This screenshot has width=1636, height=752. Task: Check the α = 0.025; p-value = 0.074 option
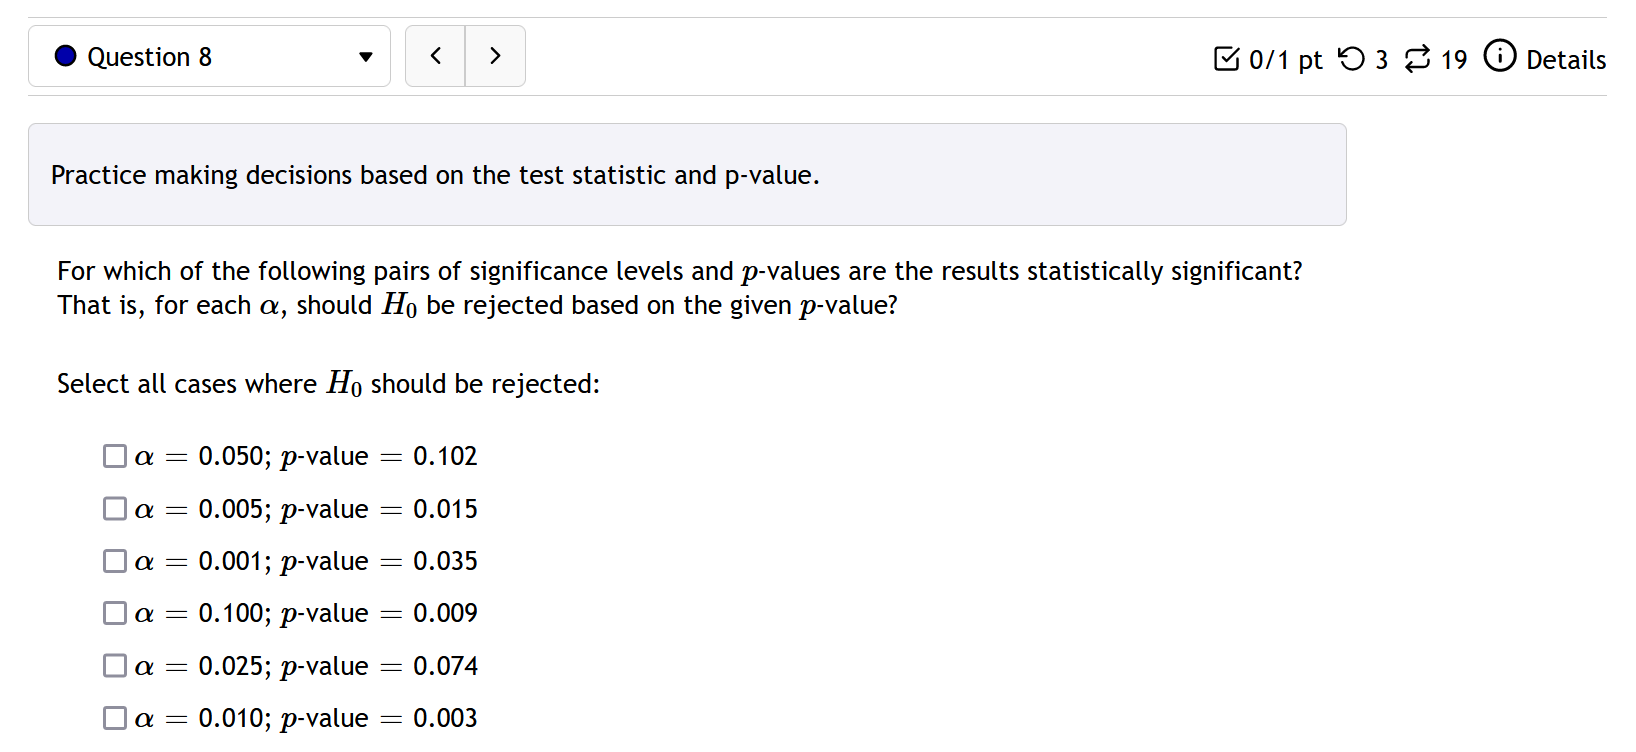click(x=115, y=666)
